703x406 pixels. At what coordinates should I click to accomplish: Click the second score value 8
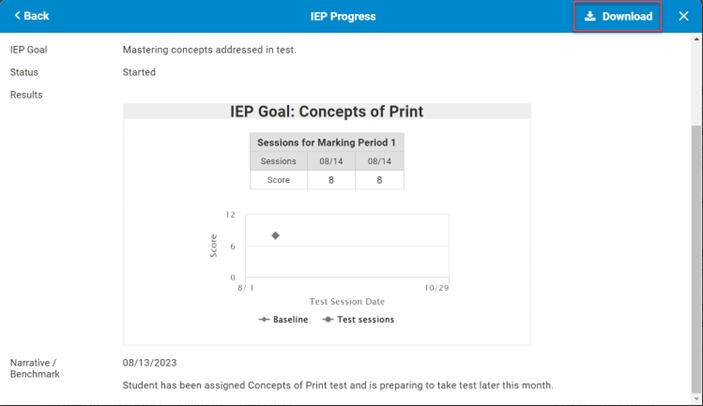click(x=379, y=180)
